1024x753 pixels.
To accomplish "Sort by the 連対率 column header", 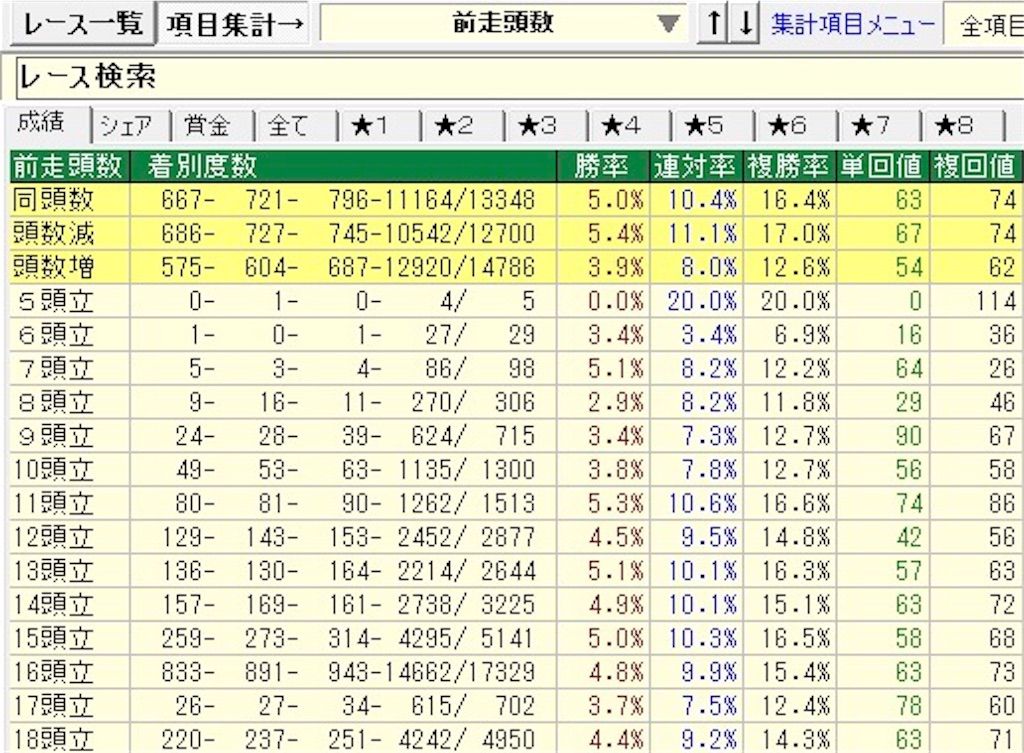I will point(697,167).
